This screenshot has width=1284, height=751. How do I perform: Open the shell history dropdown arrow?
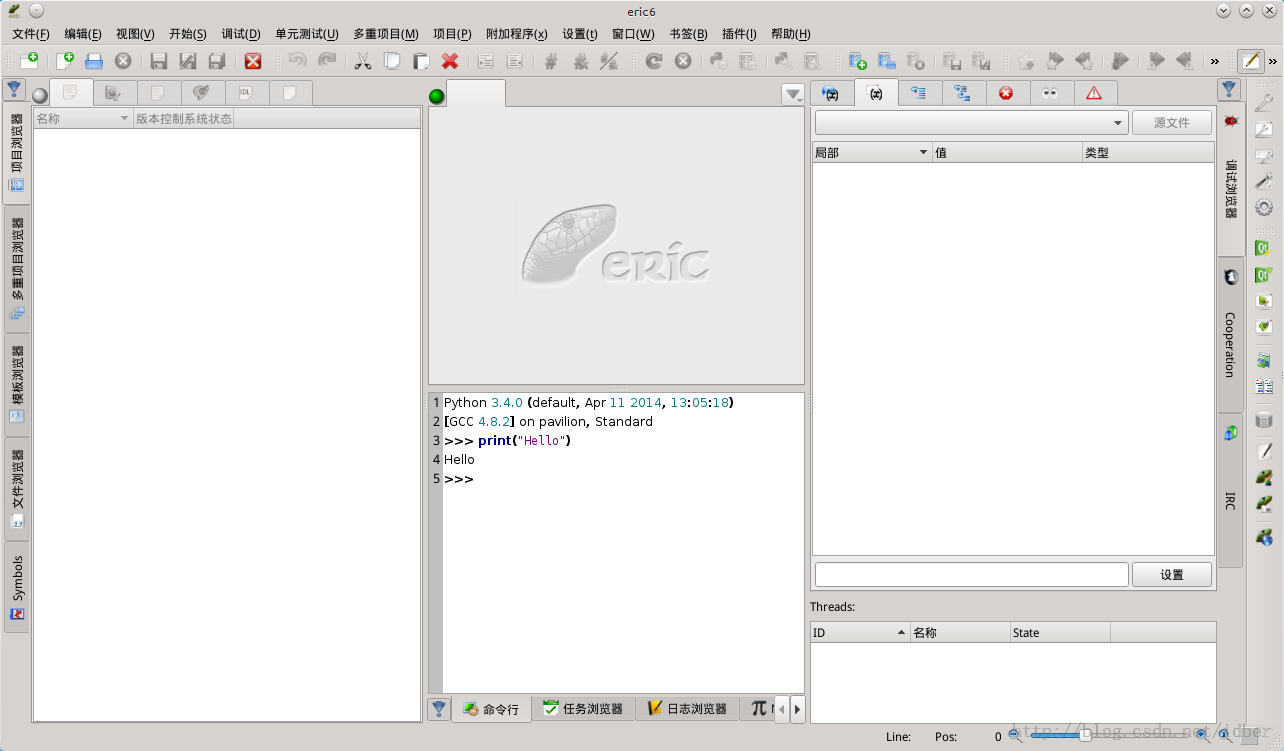tap(793, 93)
